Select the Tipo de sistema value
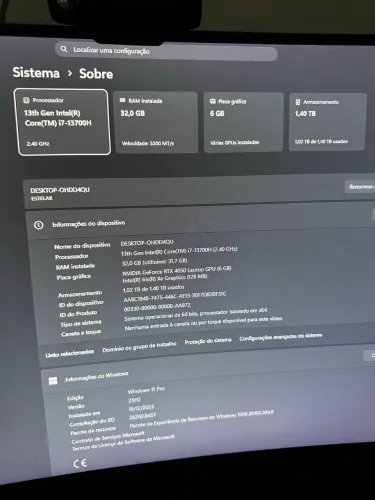 pos(196,314)
